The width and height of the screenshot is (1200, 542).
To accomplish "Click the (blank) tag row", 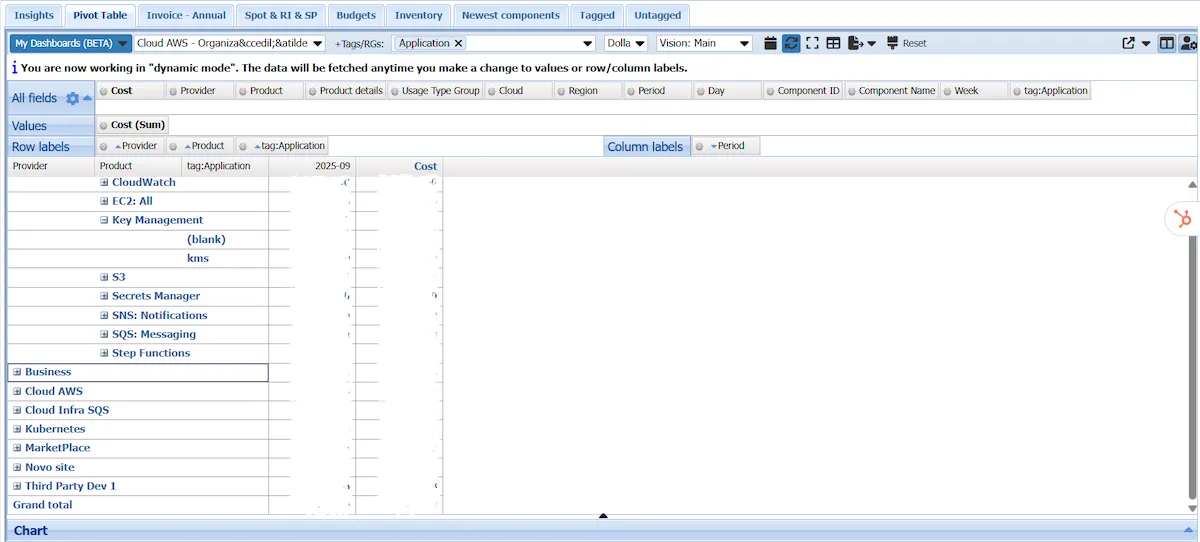I will pos(206,239).
